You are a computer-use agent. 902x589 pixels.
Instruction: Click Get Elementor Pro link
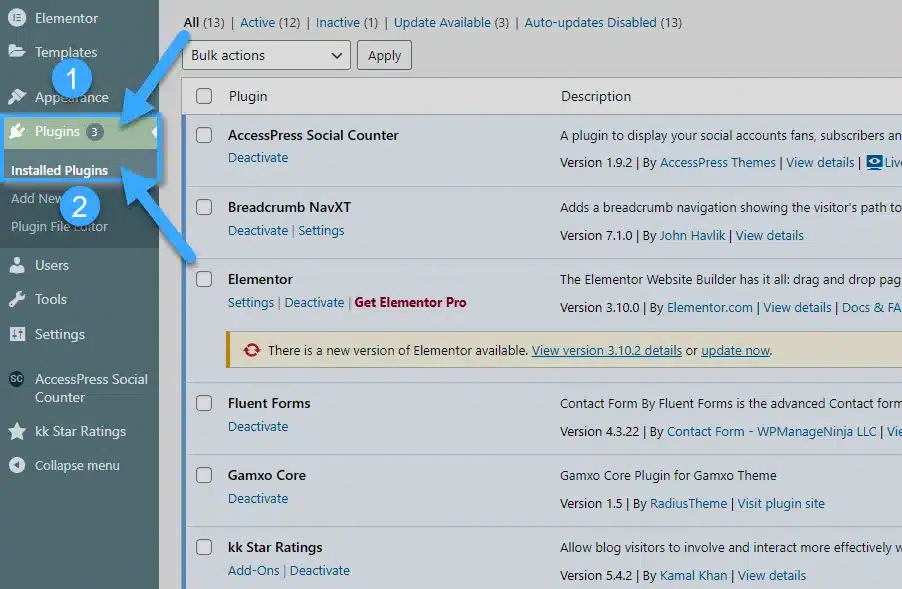(x=410, y=303)
